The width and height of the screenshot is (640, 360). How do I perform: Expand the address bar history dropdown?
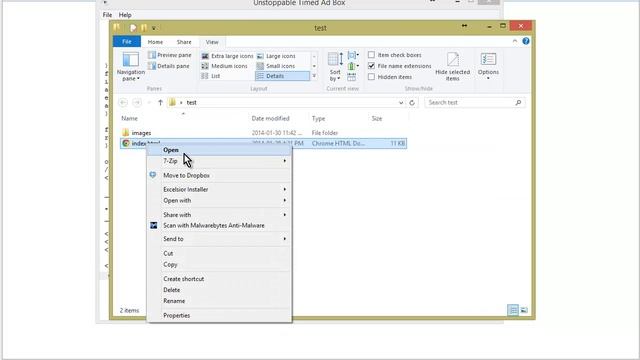401,103
